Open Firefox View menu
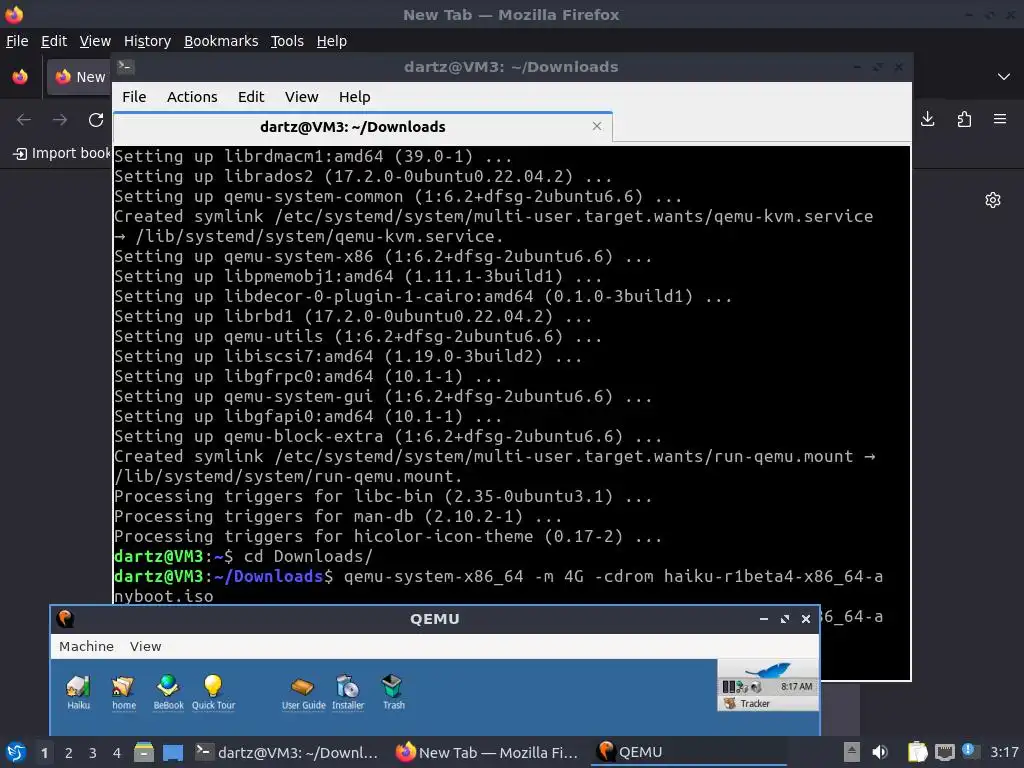1024x768 pixels. click(95, 41)
